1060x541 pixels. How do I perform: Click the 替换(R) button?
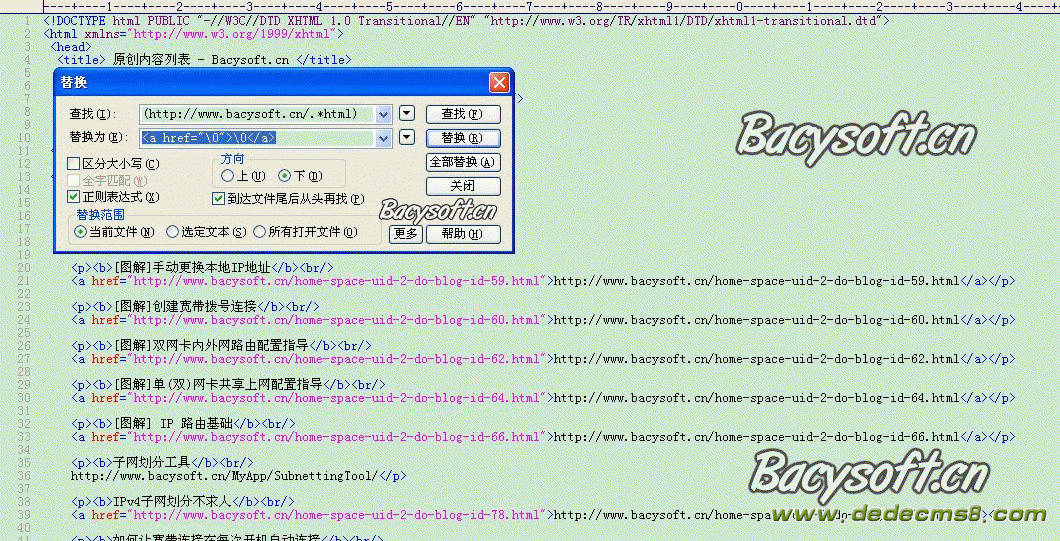coord(463,138)
